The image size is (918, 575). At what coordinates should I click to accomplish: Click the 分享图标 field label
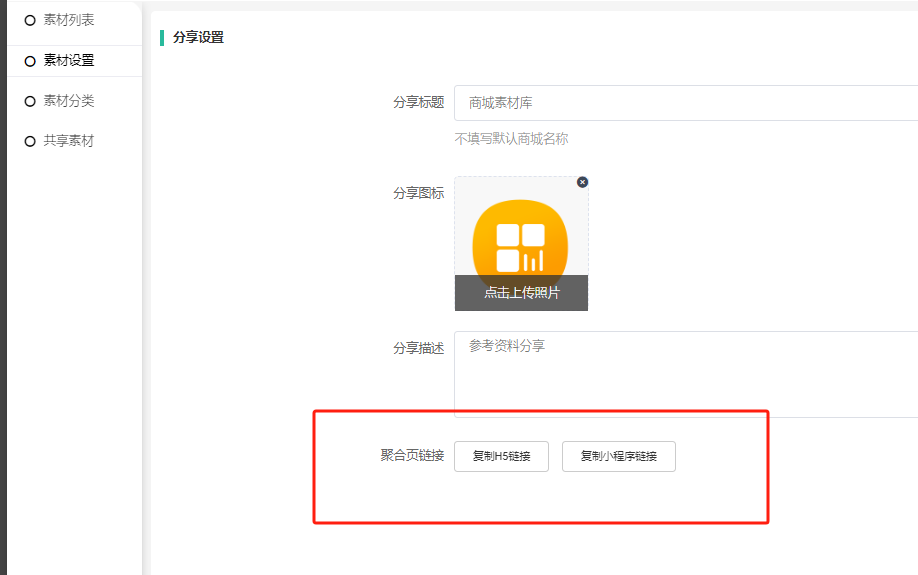(x=418, y=193)
